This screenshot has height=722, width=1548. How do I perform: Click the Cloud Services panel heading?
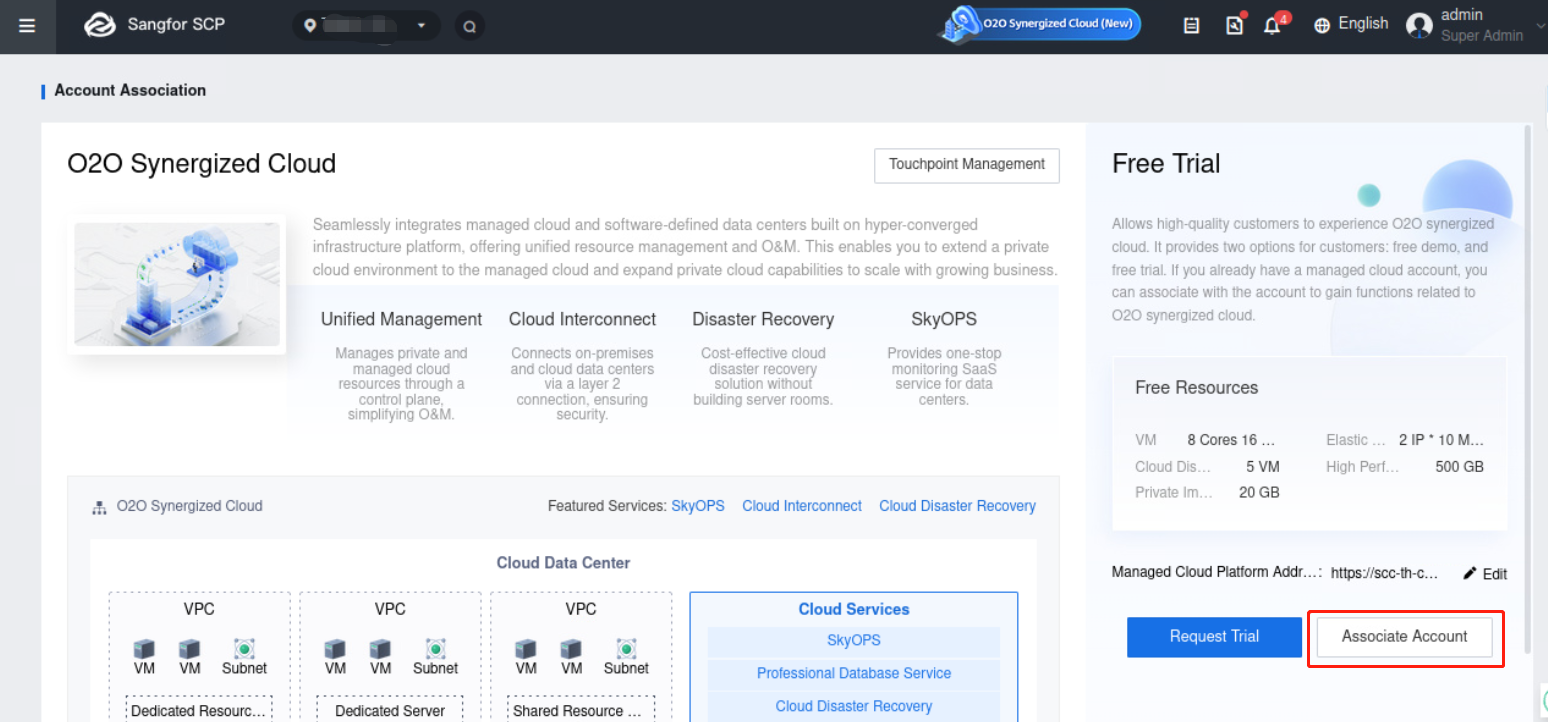[x=854, y=609]
